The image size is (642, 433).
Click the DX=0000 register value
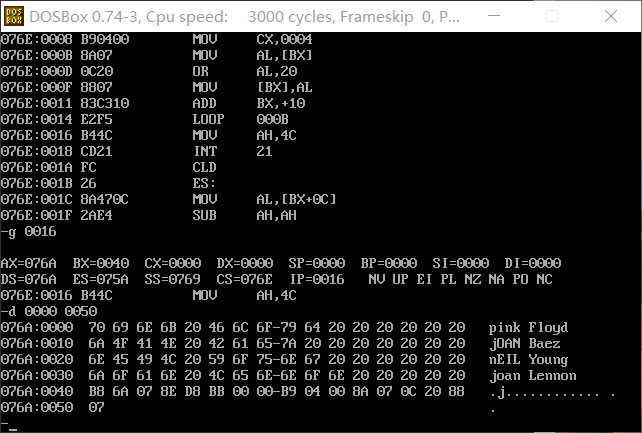click(244, 263)
